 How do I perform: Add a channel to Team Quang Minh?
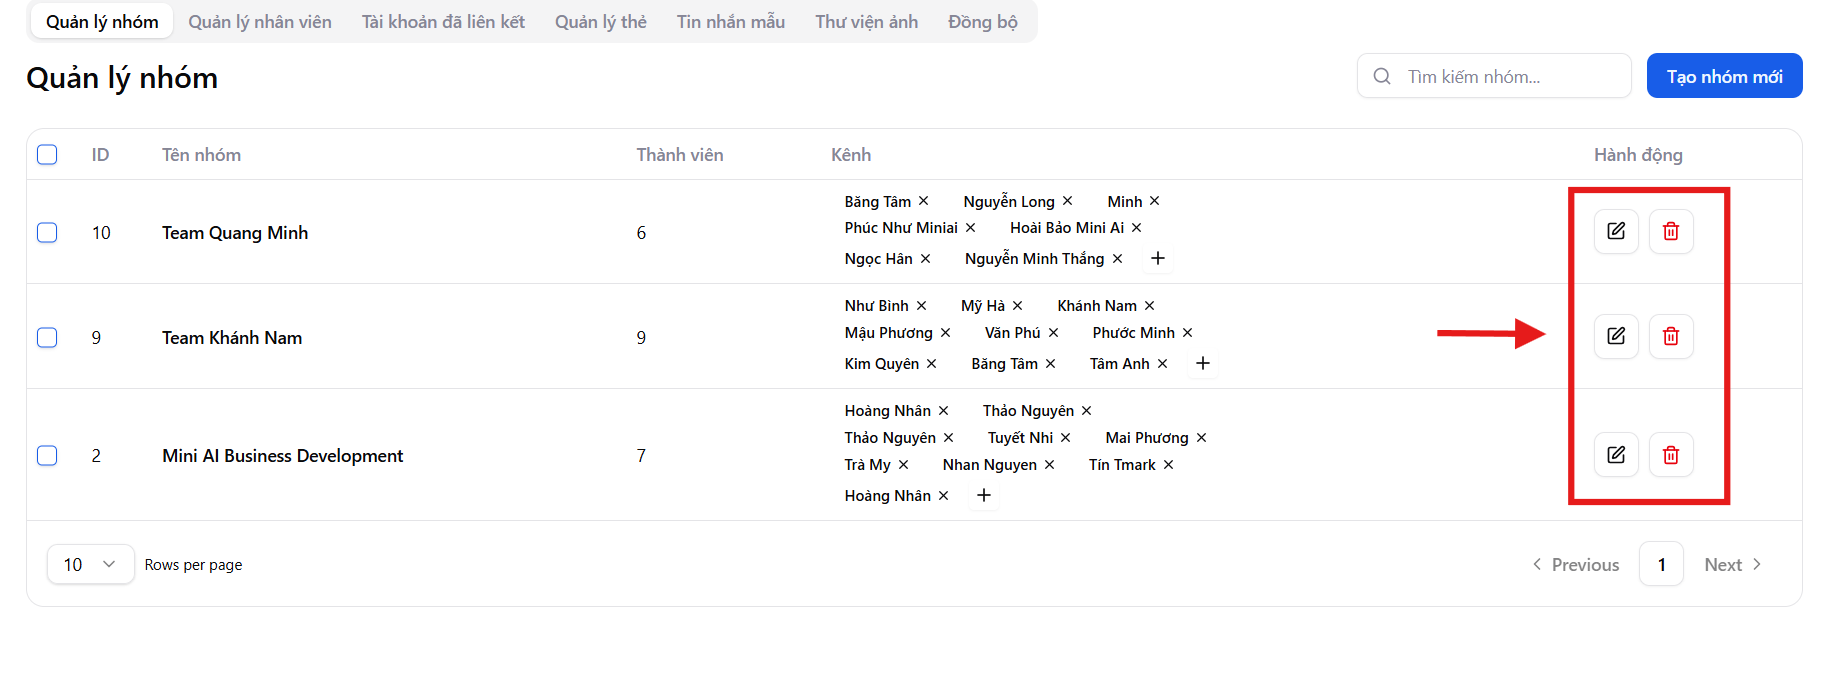pos(1157,258)
